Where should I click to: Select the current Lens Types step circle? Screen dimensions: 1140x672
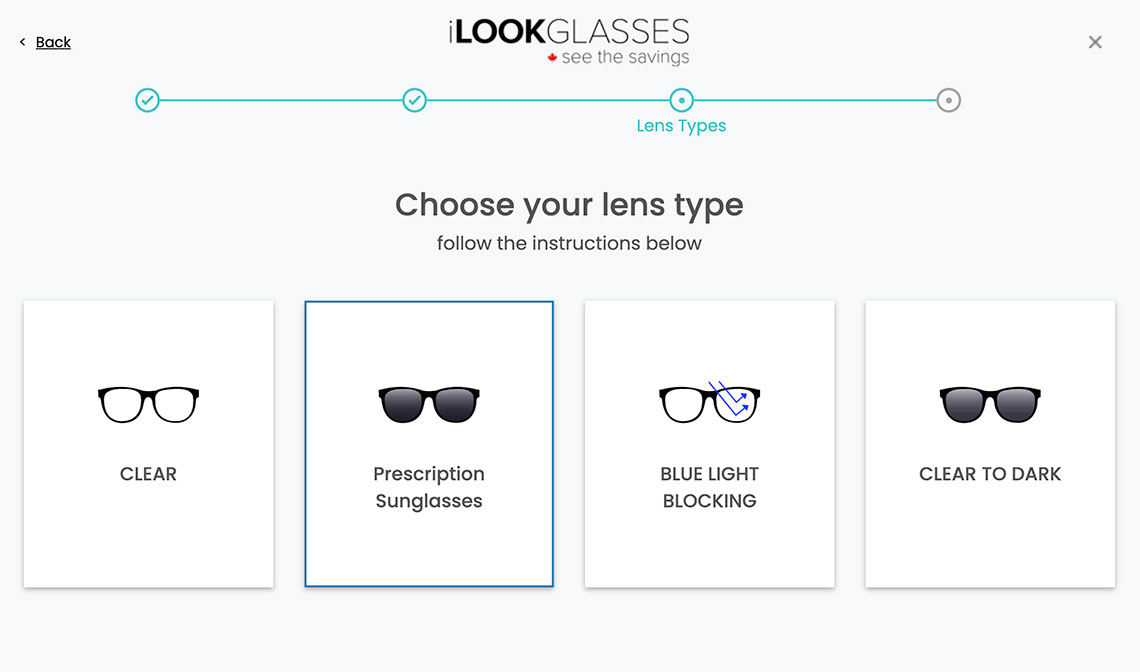coord(681,100)
